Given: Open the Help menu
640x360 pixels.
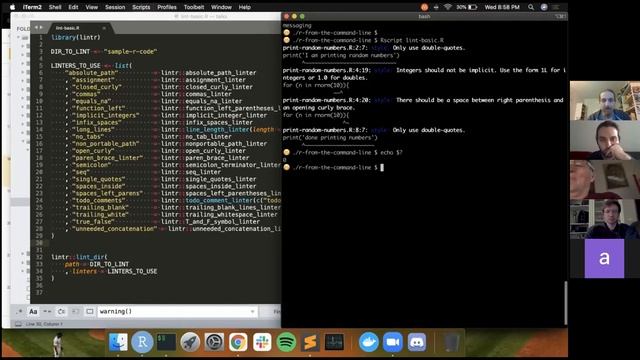Looking at the screenshot, I should [244, 7].
